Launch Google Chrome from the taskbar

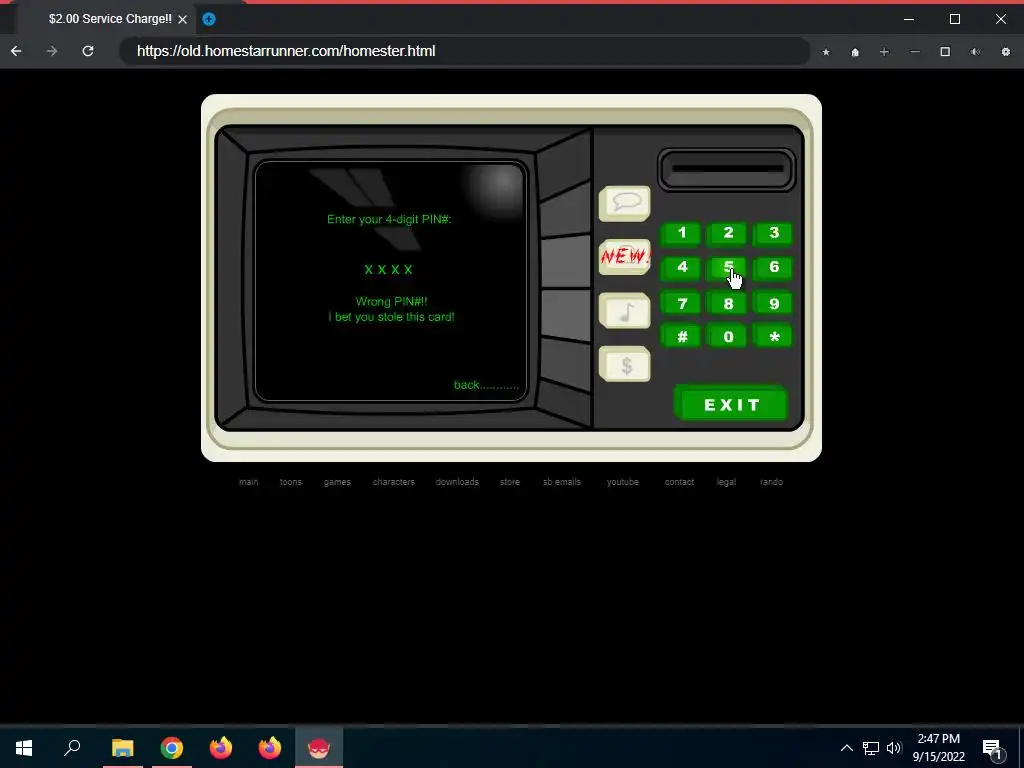(172, 748)
